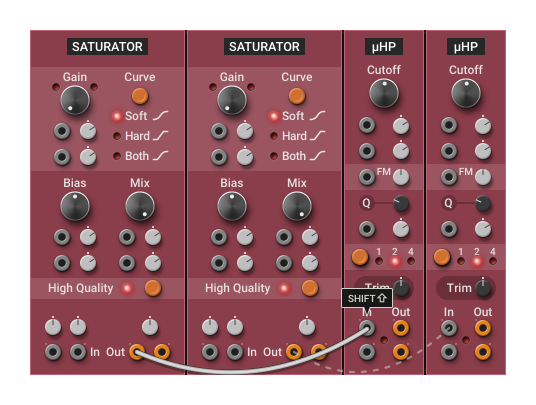
Task: Click the second Saturator's Soft curve LED
Action: [273, 116]
